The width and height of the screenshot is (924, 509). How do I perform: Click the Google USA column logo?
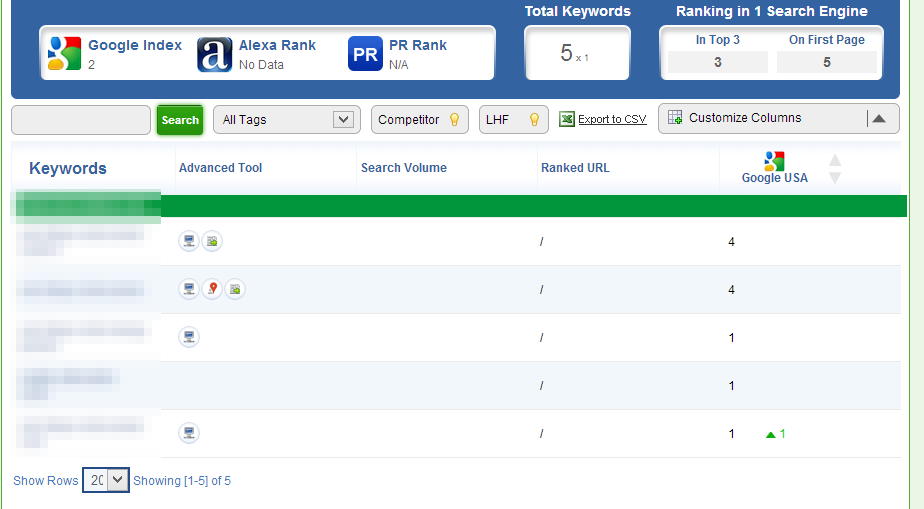click(x=774, y=161)
